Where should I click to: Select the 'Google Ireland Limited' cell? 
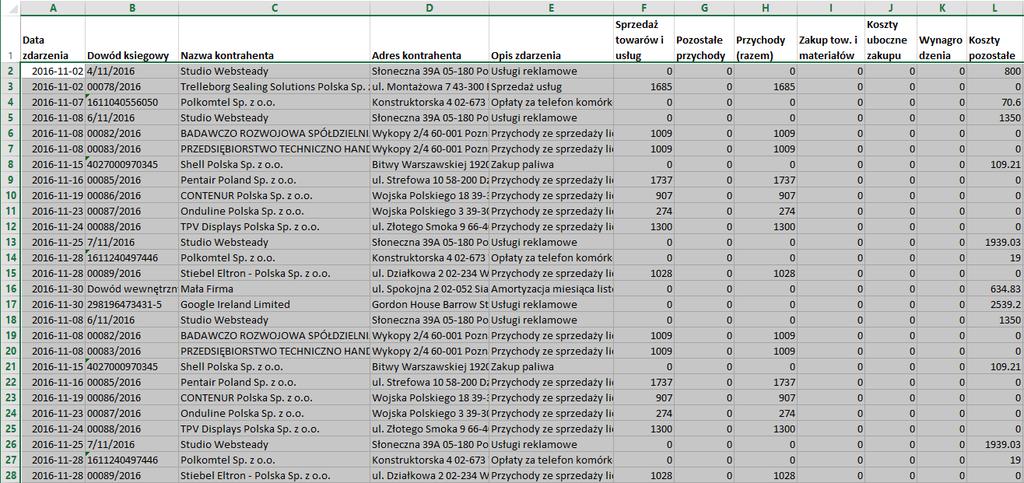coord(274,304)
